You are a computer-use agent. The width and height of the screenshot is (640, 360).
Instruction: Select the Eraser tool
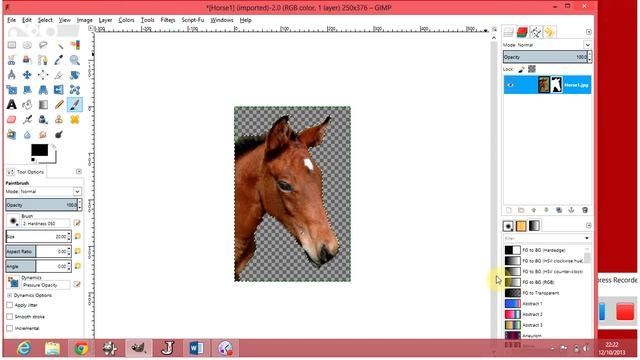11,120
